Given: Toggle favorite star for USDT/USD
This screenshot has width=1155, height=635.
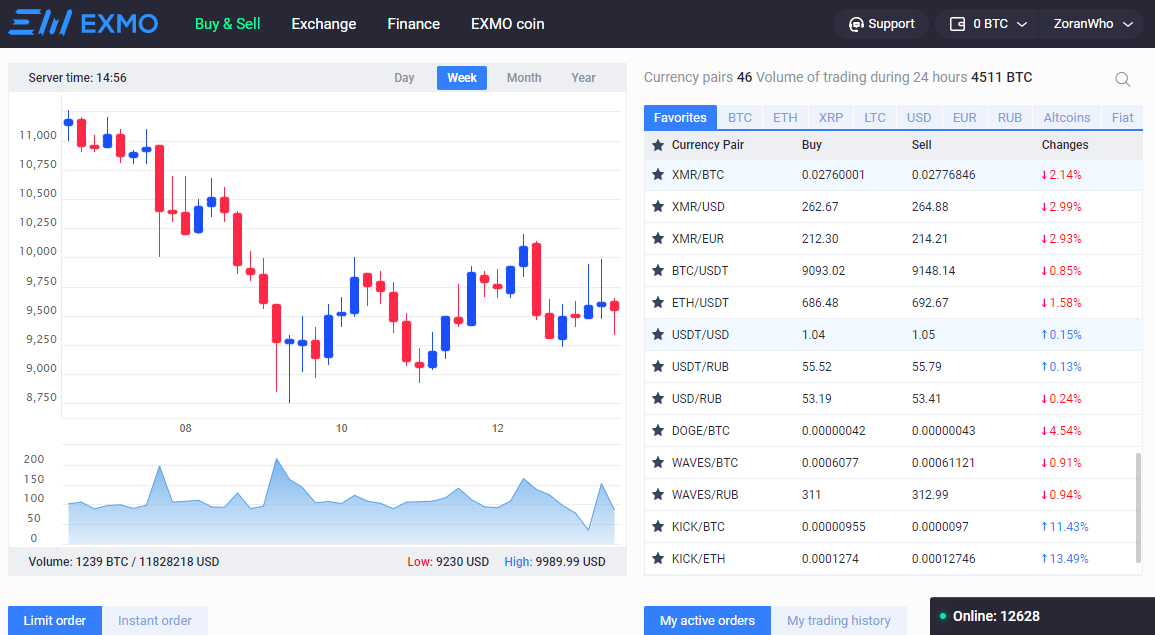Looking at the screenshot, I should (658, 334).
